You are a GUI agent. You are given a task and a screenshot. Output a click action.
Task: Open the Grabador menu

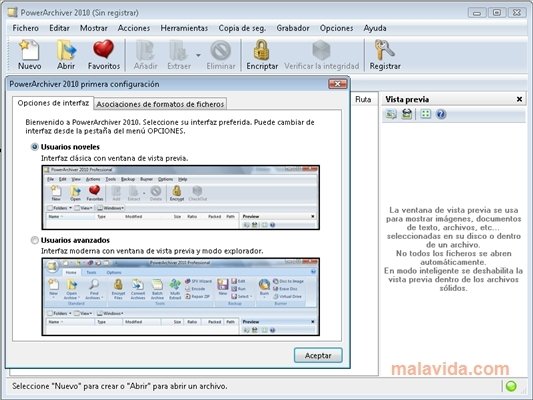pos(293,28)
